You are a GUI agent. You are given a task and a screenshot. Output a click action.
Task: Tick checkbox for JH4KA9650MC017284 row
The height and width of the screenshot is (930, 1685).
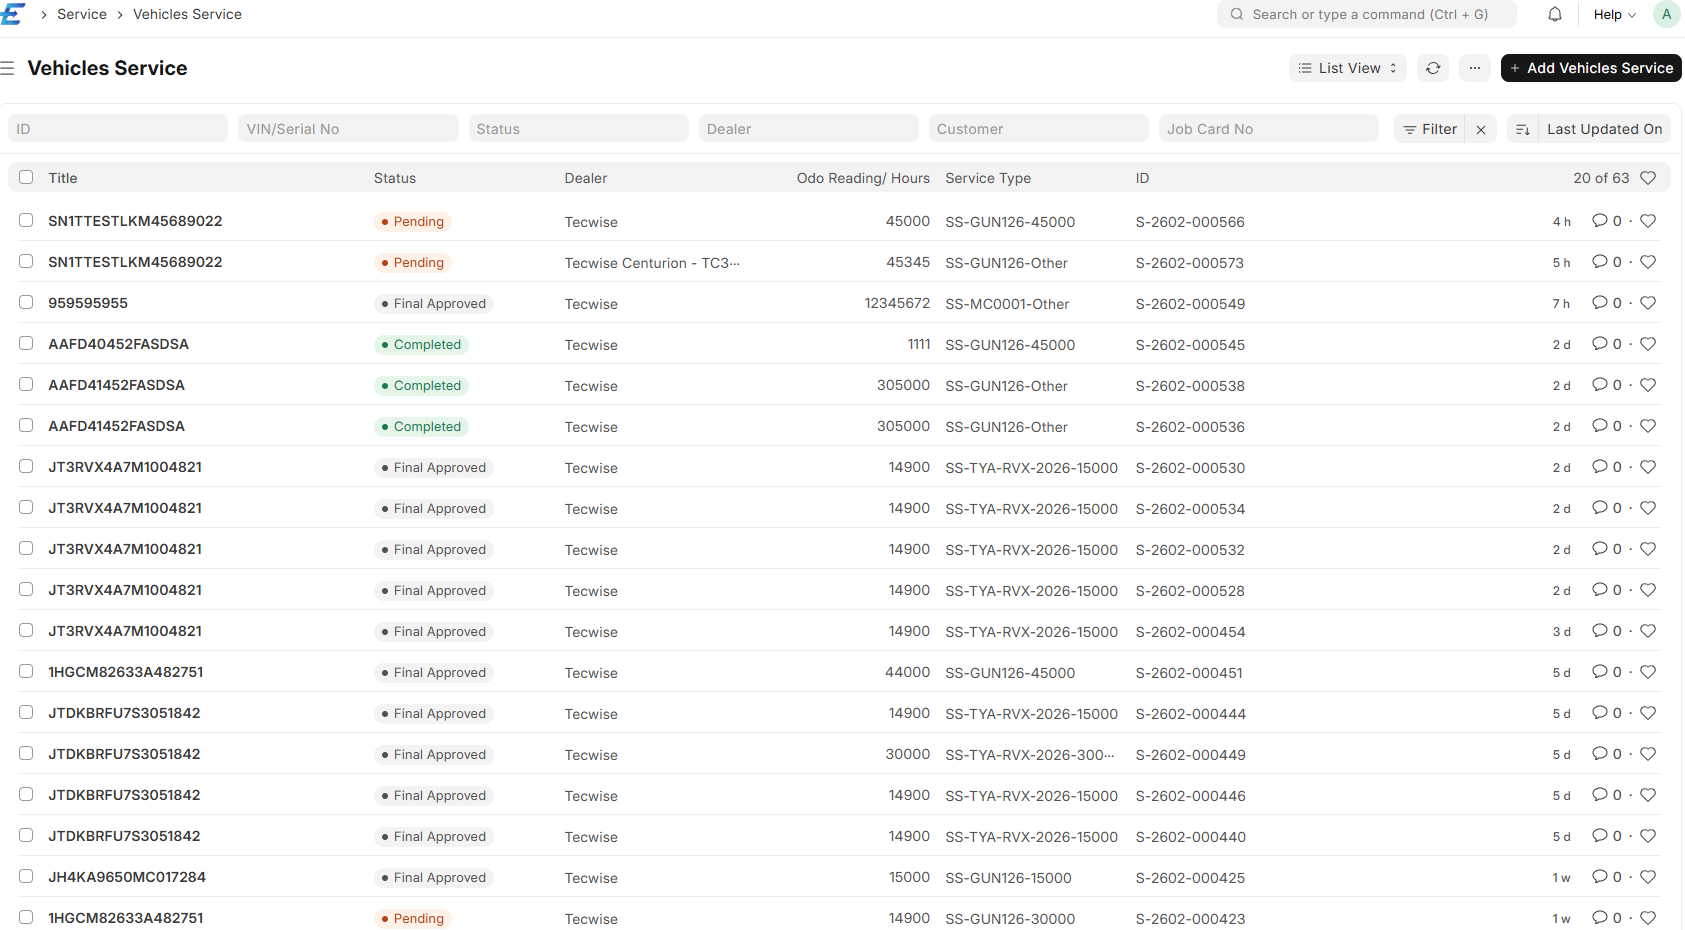[x=26, y=877]
